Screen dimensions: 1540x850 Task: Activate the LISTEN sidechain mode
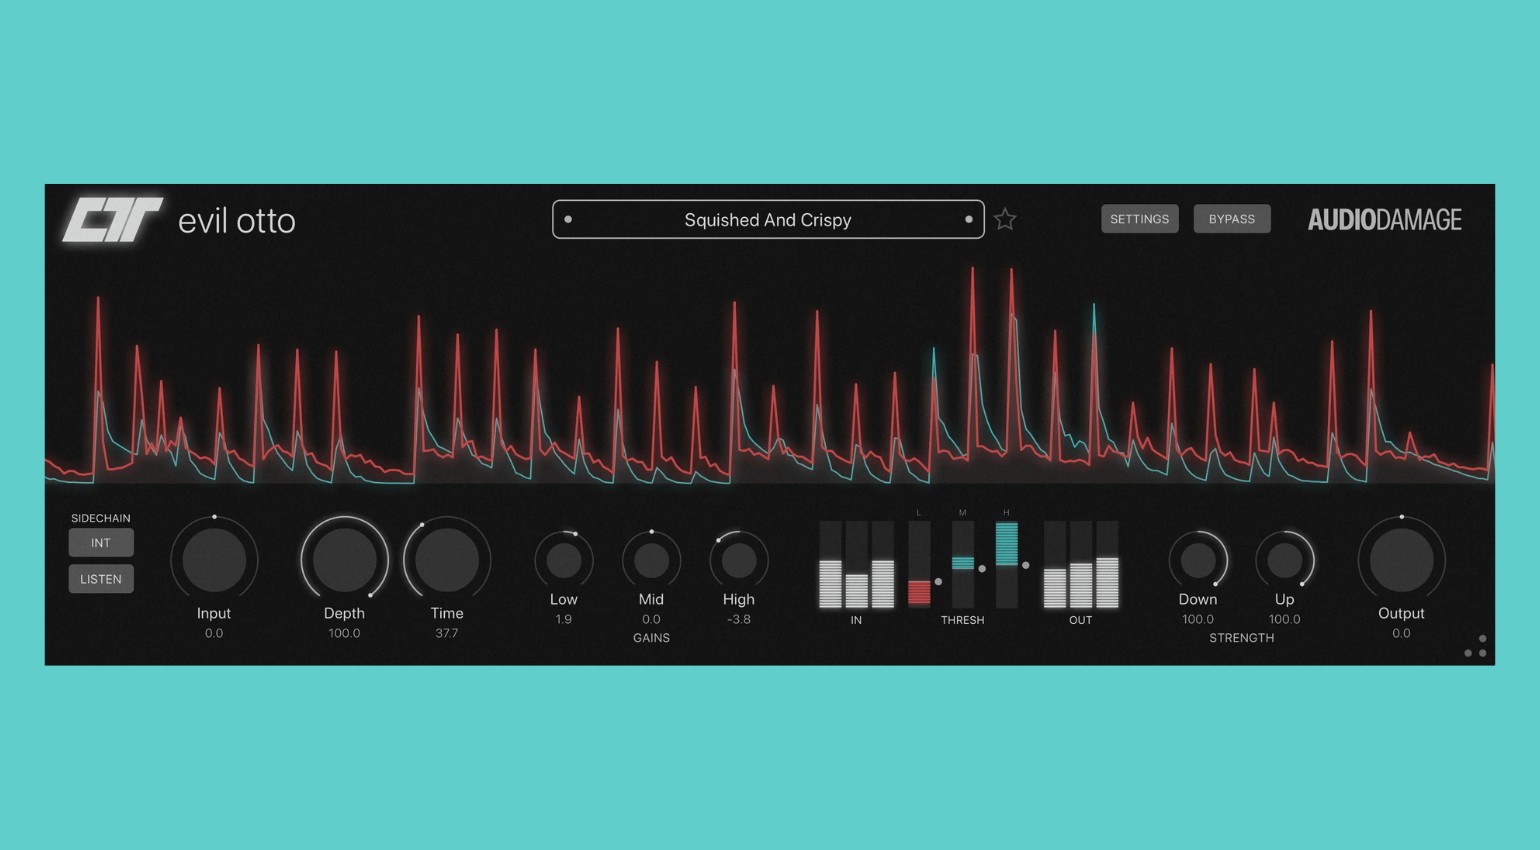[100, 578]
